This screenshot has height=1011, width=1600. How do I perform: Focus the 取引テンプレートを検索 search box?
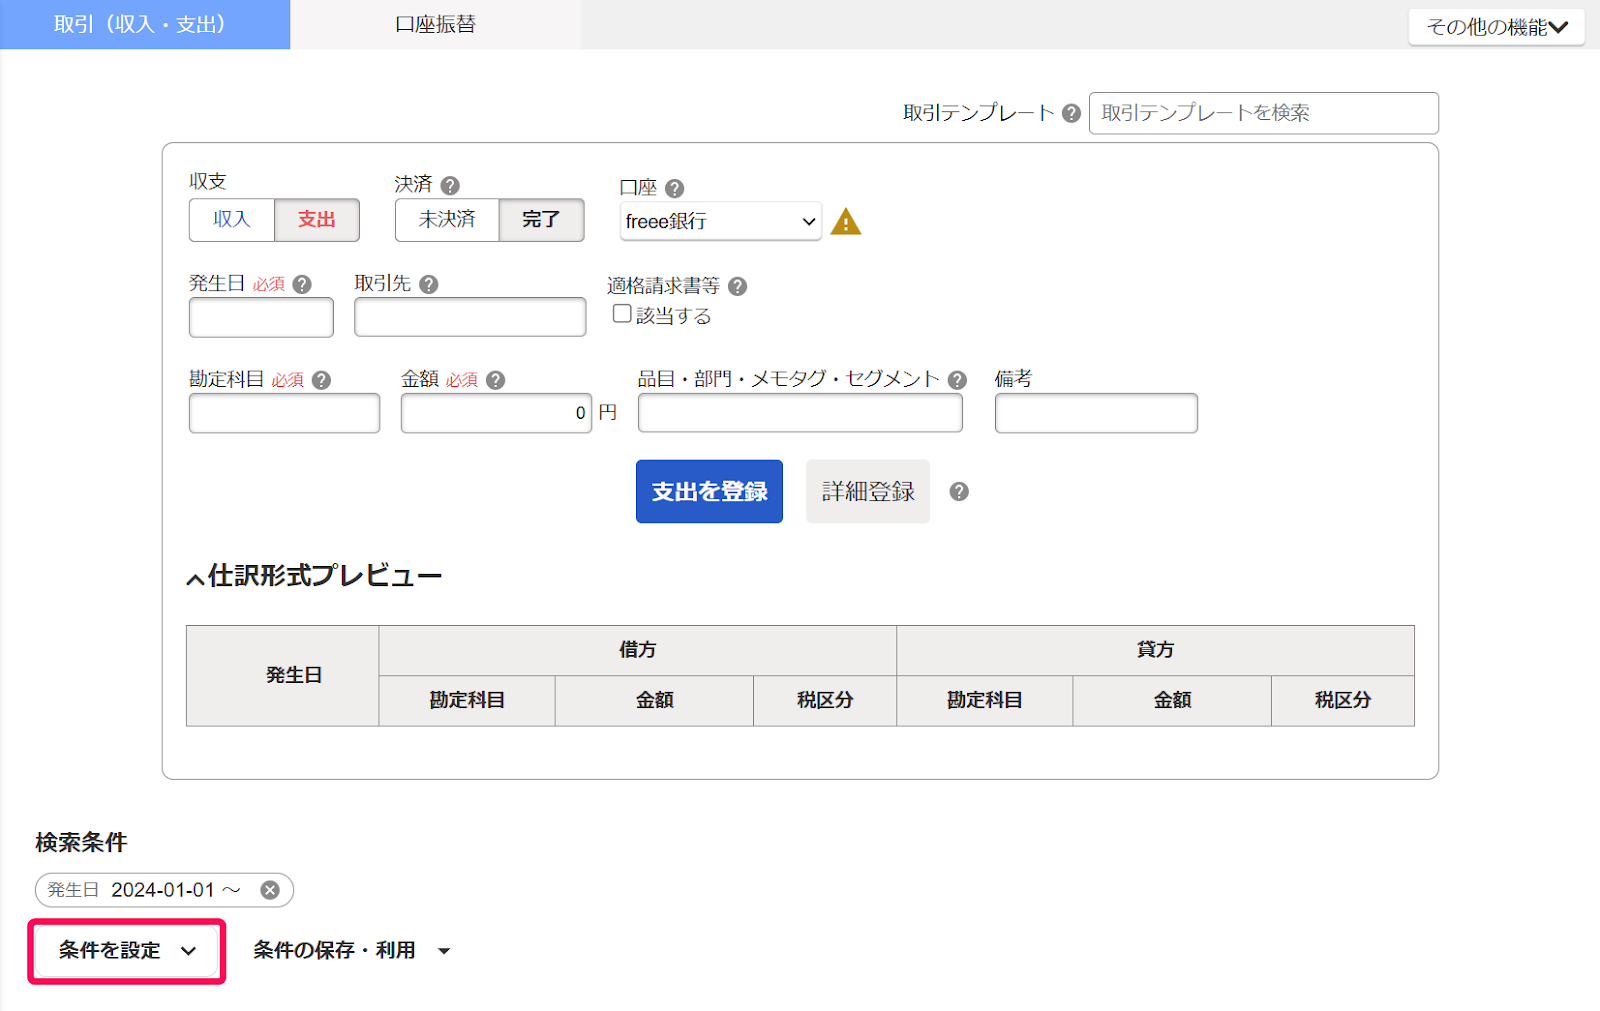(1264, 113)
